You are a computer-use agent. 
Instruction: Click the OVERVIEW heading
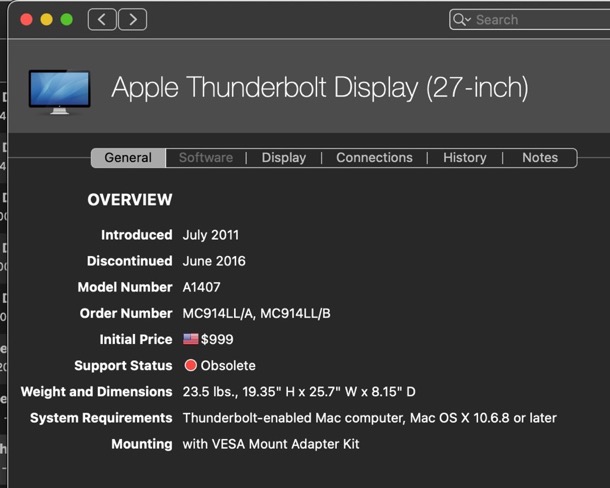[x=130, y=200]
